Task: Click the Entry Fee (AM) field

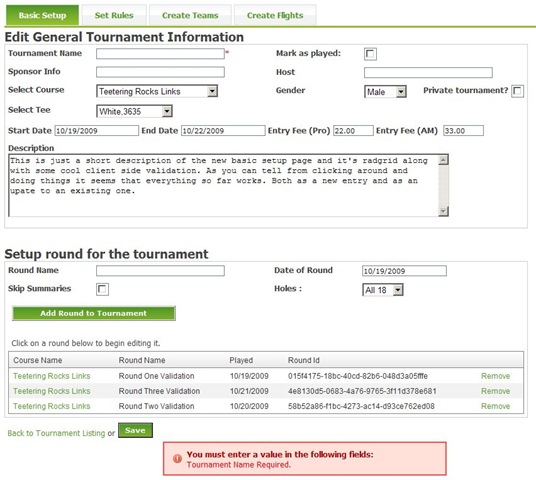Action: click(464, 131)
